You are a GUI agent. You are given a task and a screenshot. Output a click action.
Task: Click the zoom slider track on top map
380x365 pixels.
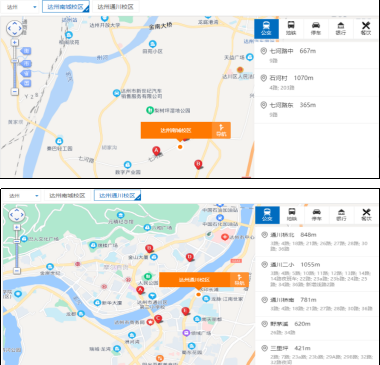[x=15, y=67]
